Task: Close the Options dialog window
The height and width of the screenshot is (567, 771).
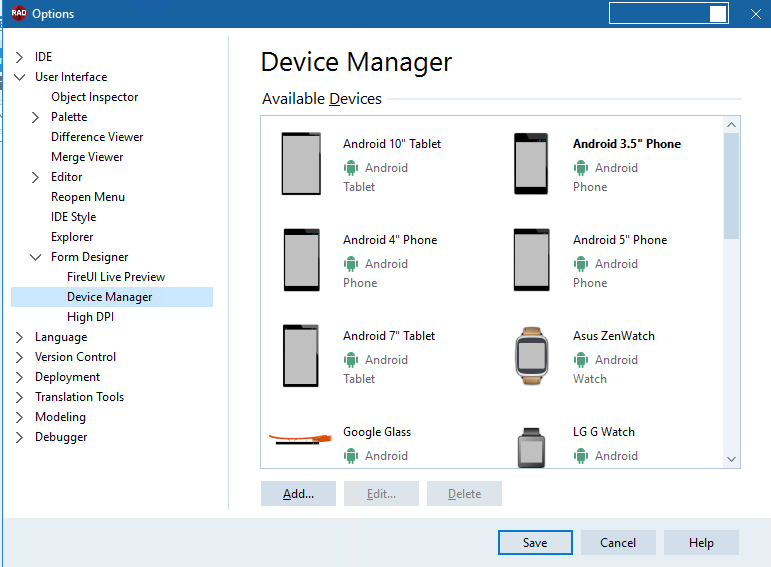Action: 756,14
